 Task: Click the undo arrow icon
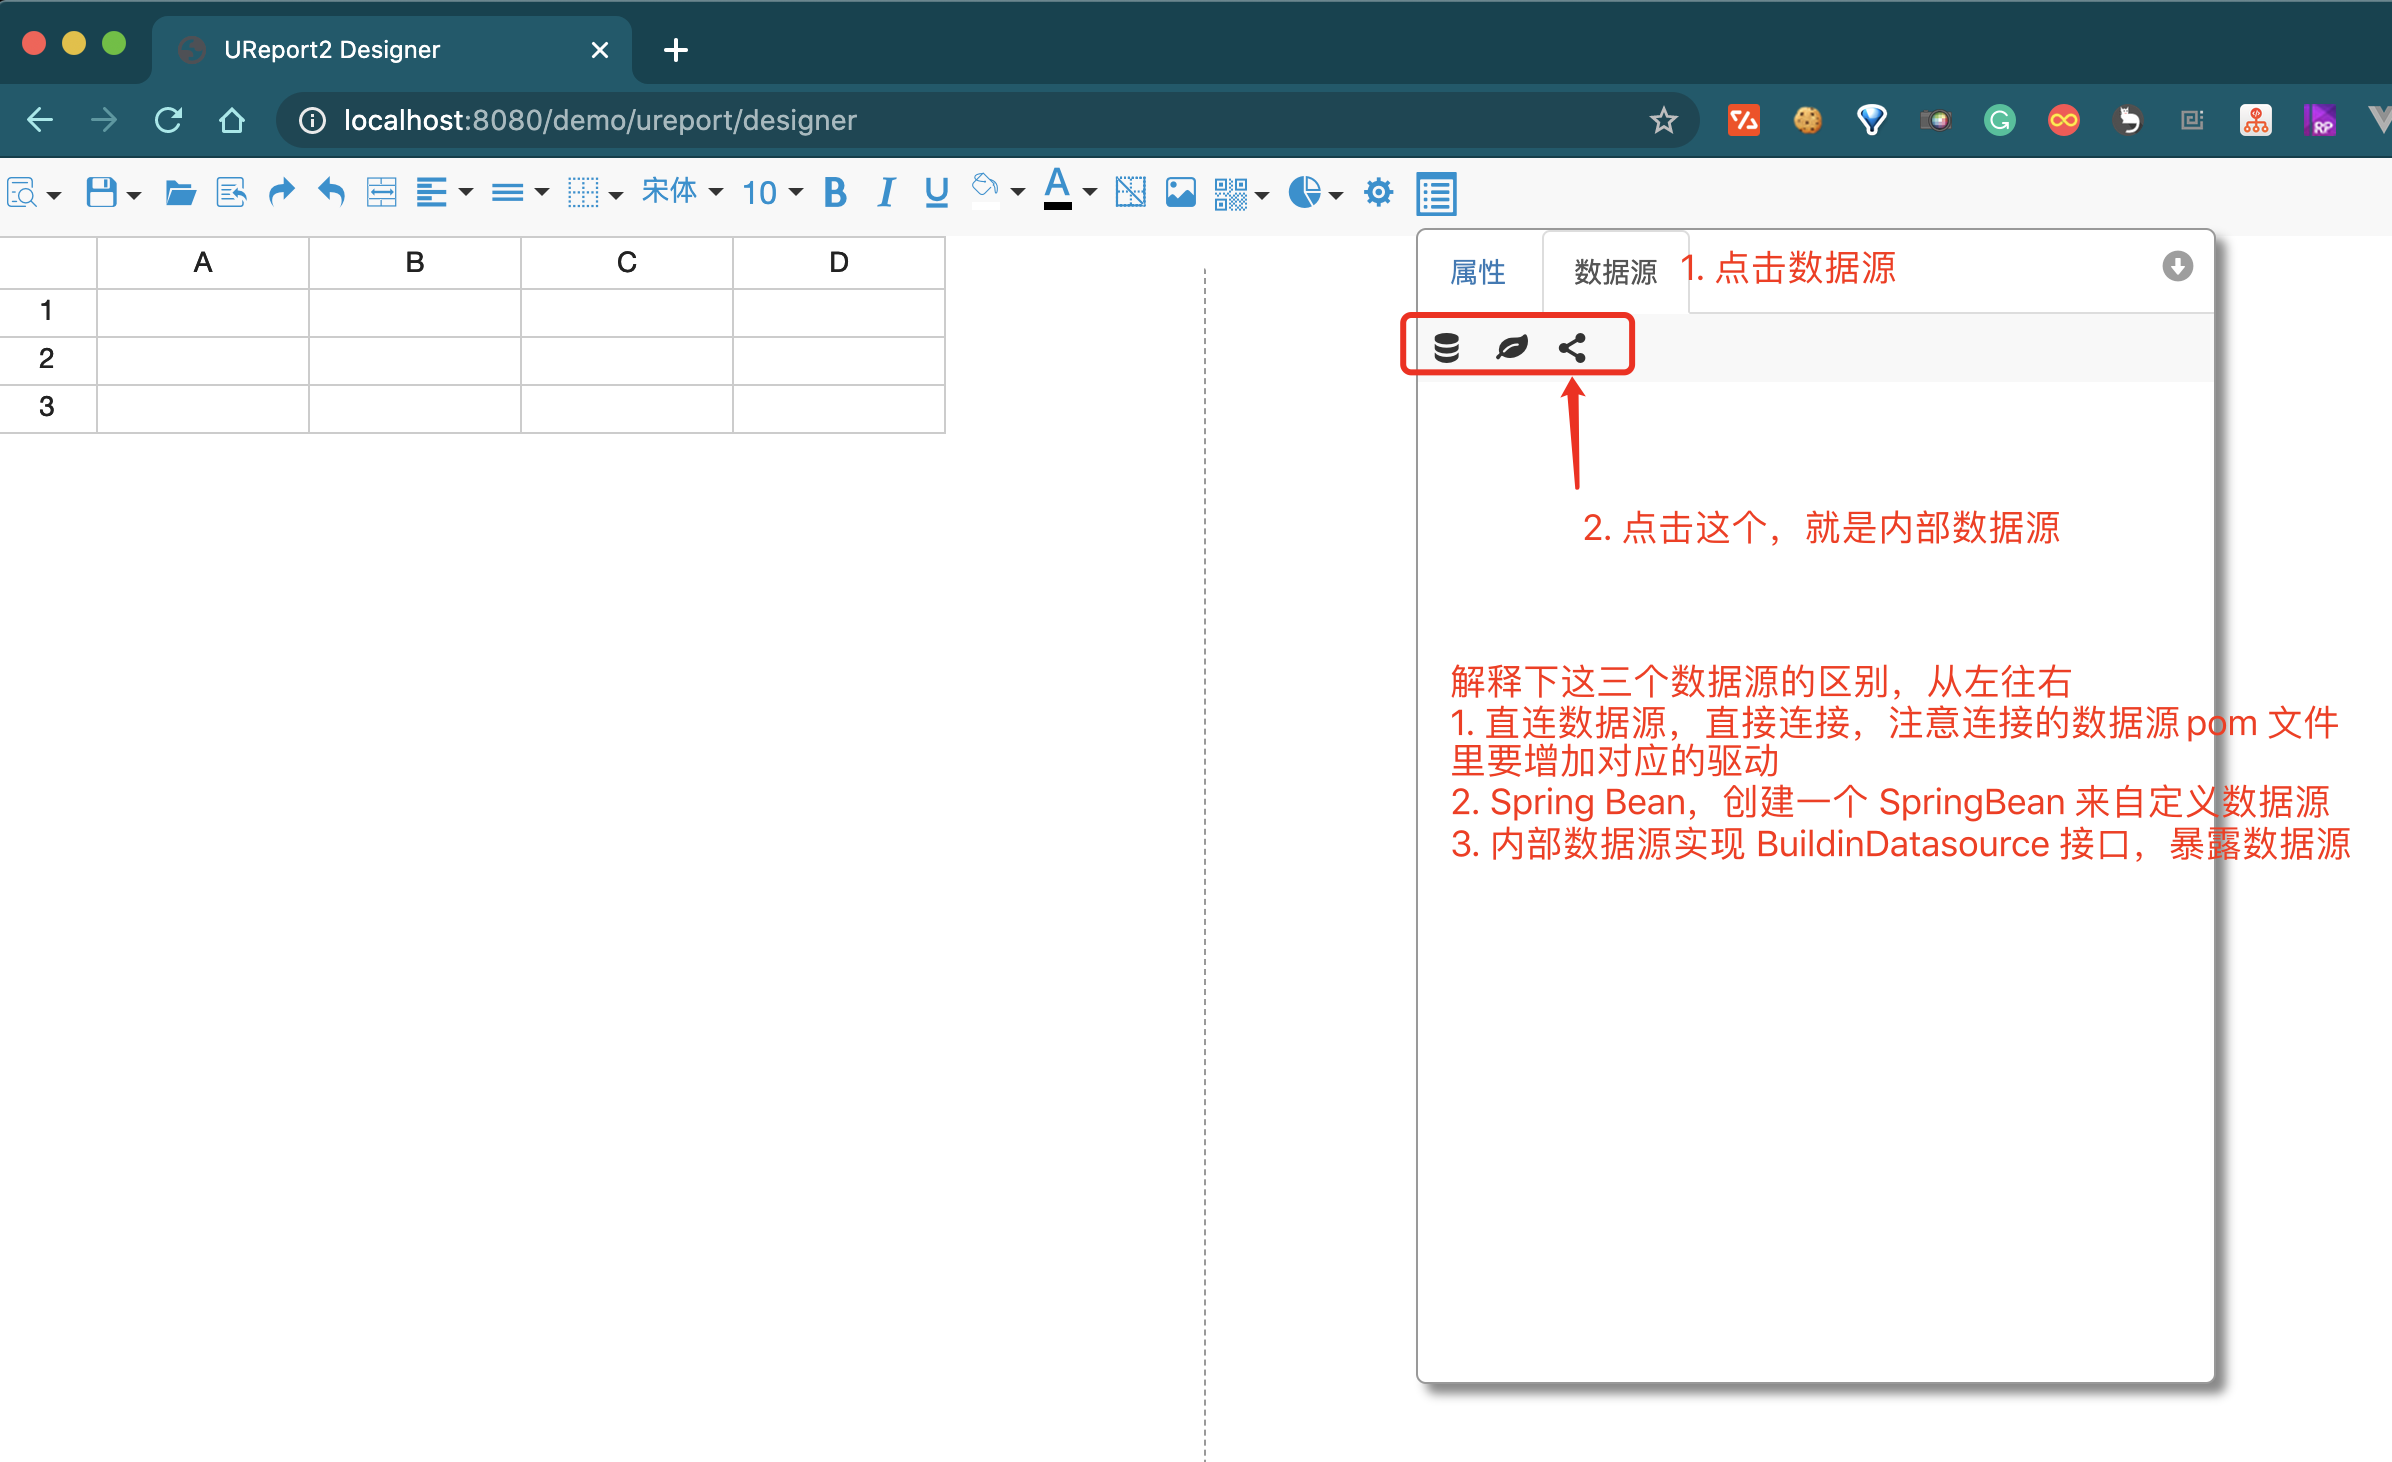(x=331, y=191)
